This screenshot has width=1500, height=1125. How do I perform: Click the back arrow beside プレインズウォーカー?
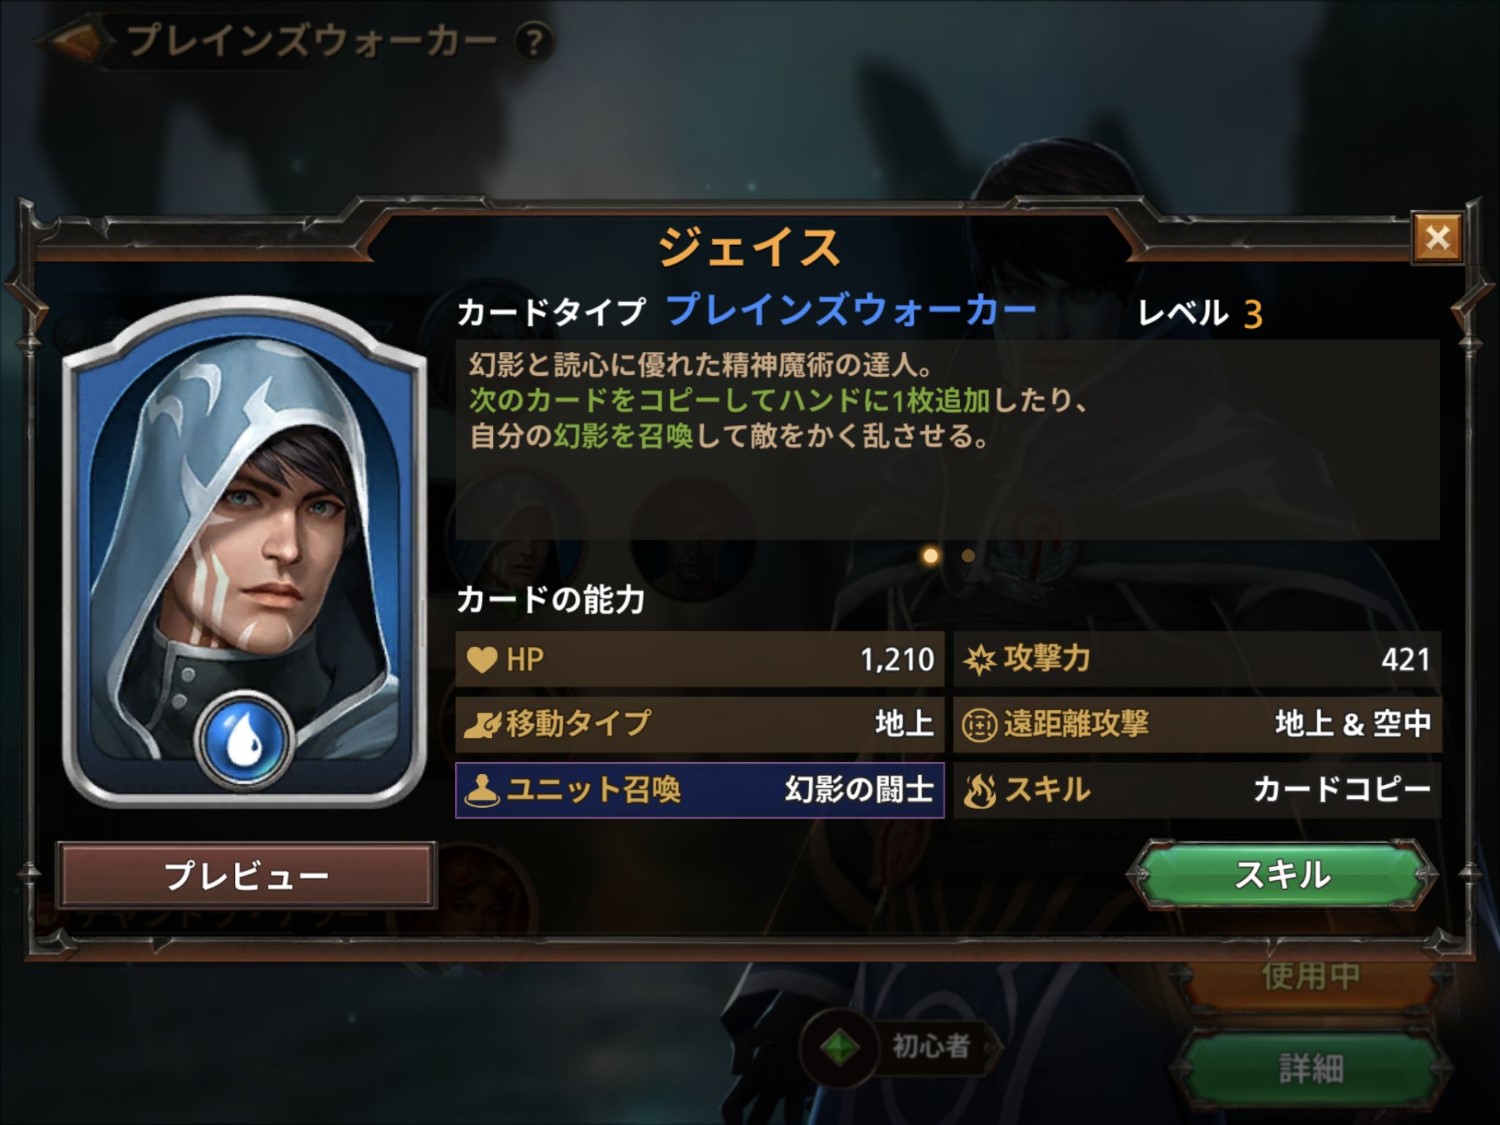coord(73,41)
